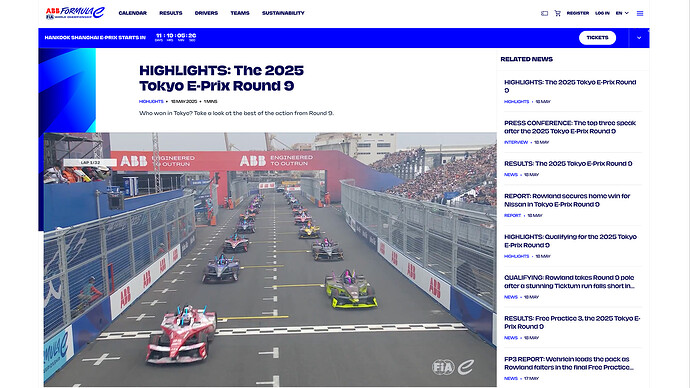Click the 'Who won in Tokyo?' description text
This screenshot has width=690, height=388.
click(236, 113)
